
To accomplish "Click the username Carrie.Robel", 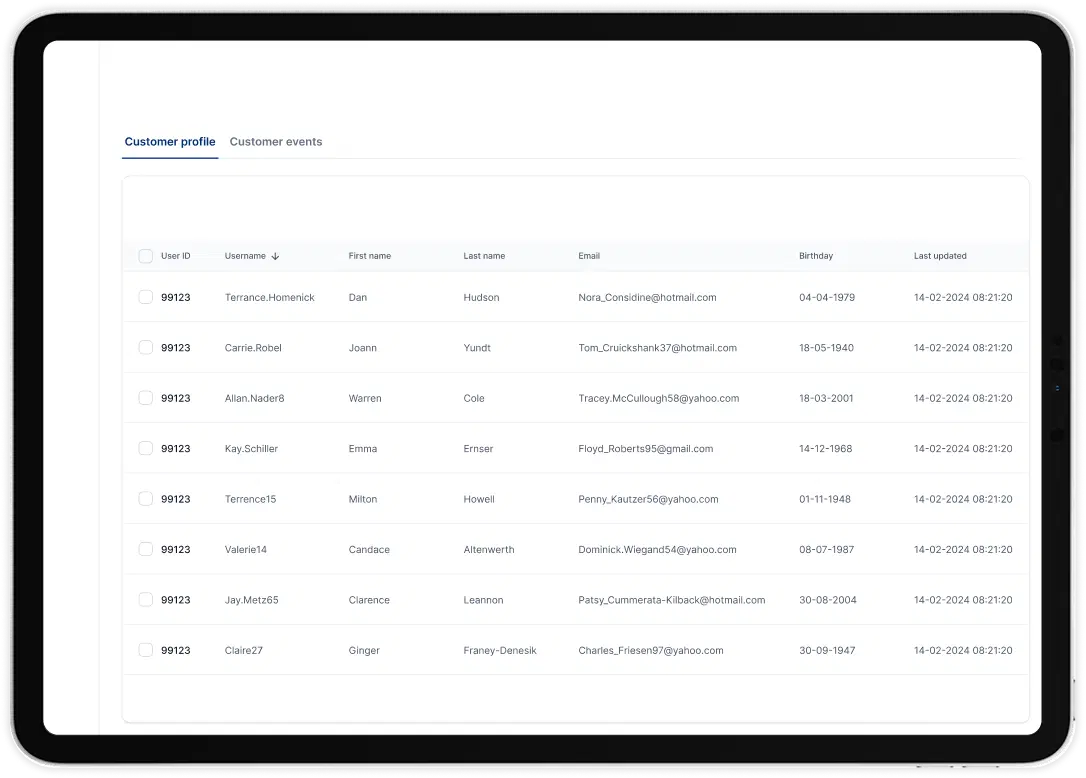I will (x=253, y=348).
